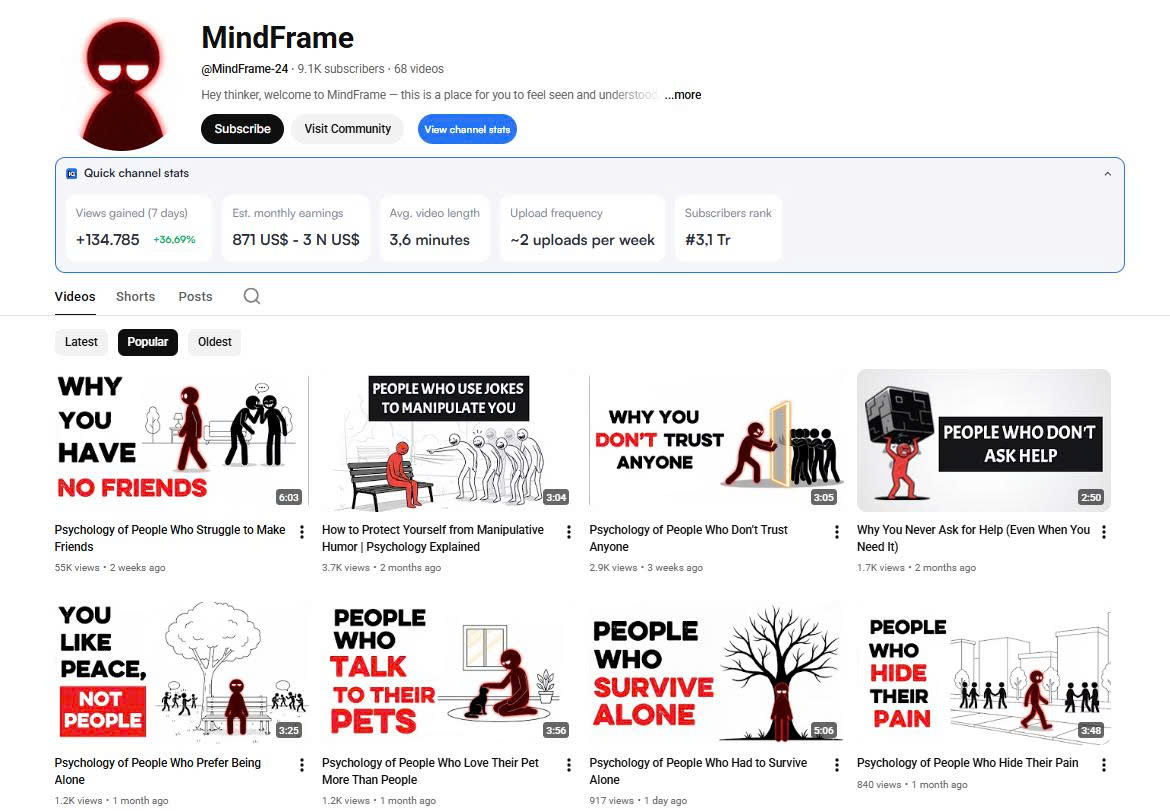Collapse the Quick channel stats panel

coord(1107,173)
